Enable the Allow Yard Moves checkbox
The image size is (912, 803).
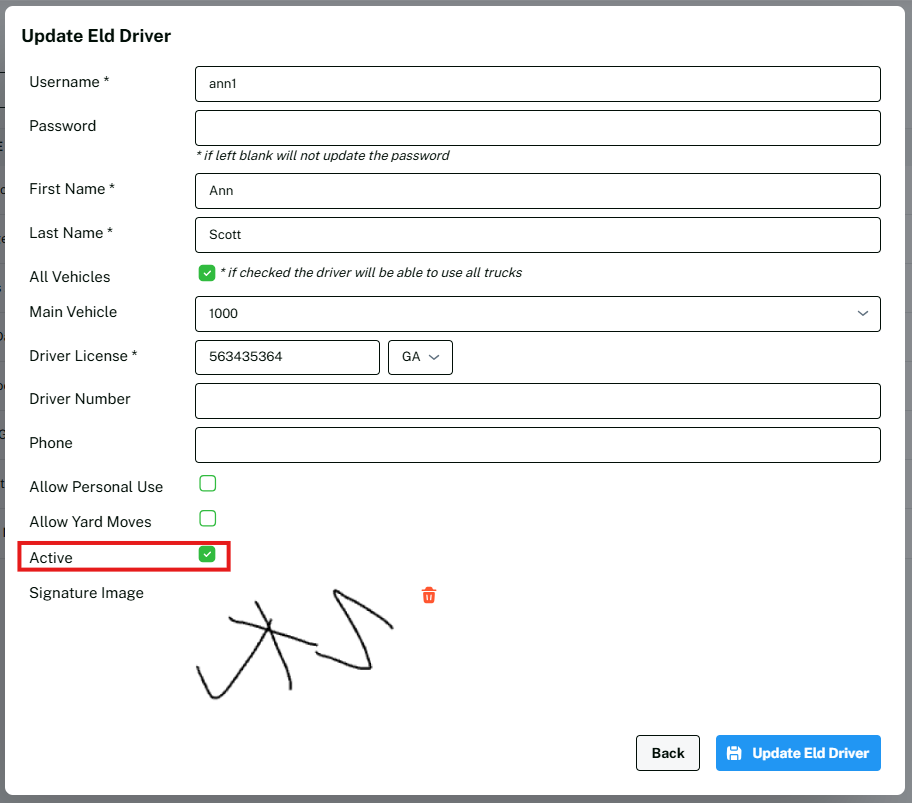[207, 519]
